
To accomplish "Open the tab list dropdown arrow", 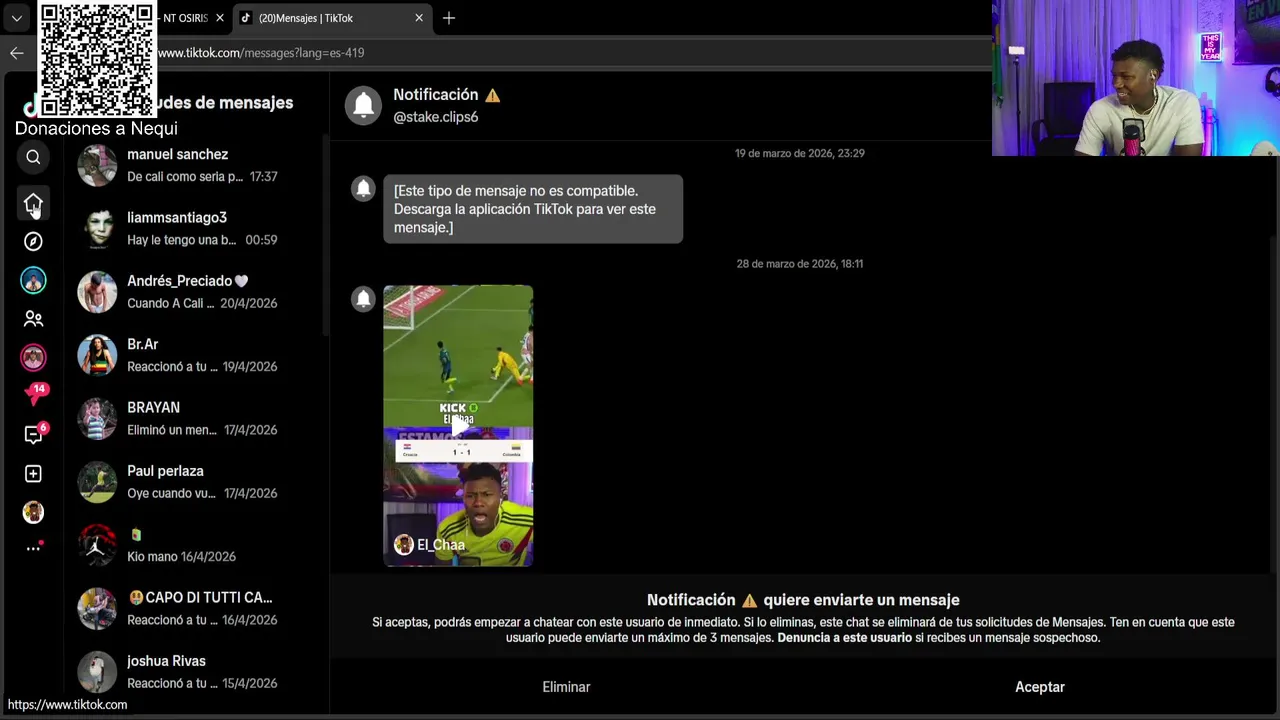I will pyautogui.click(x=16, y=18).
